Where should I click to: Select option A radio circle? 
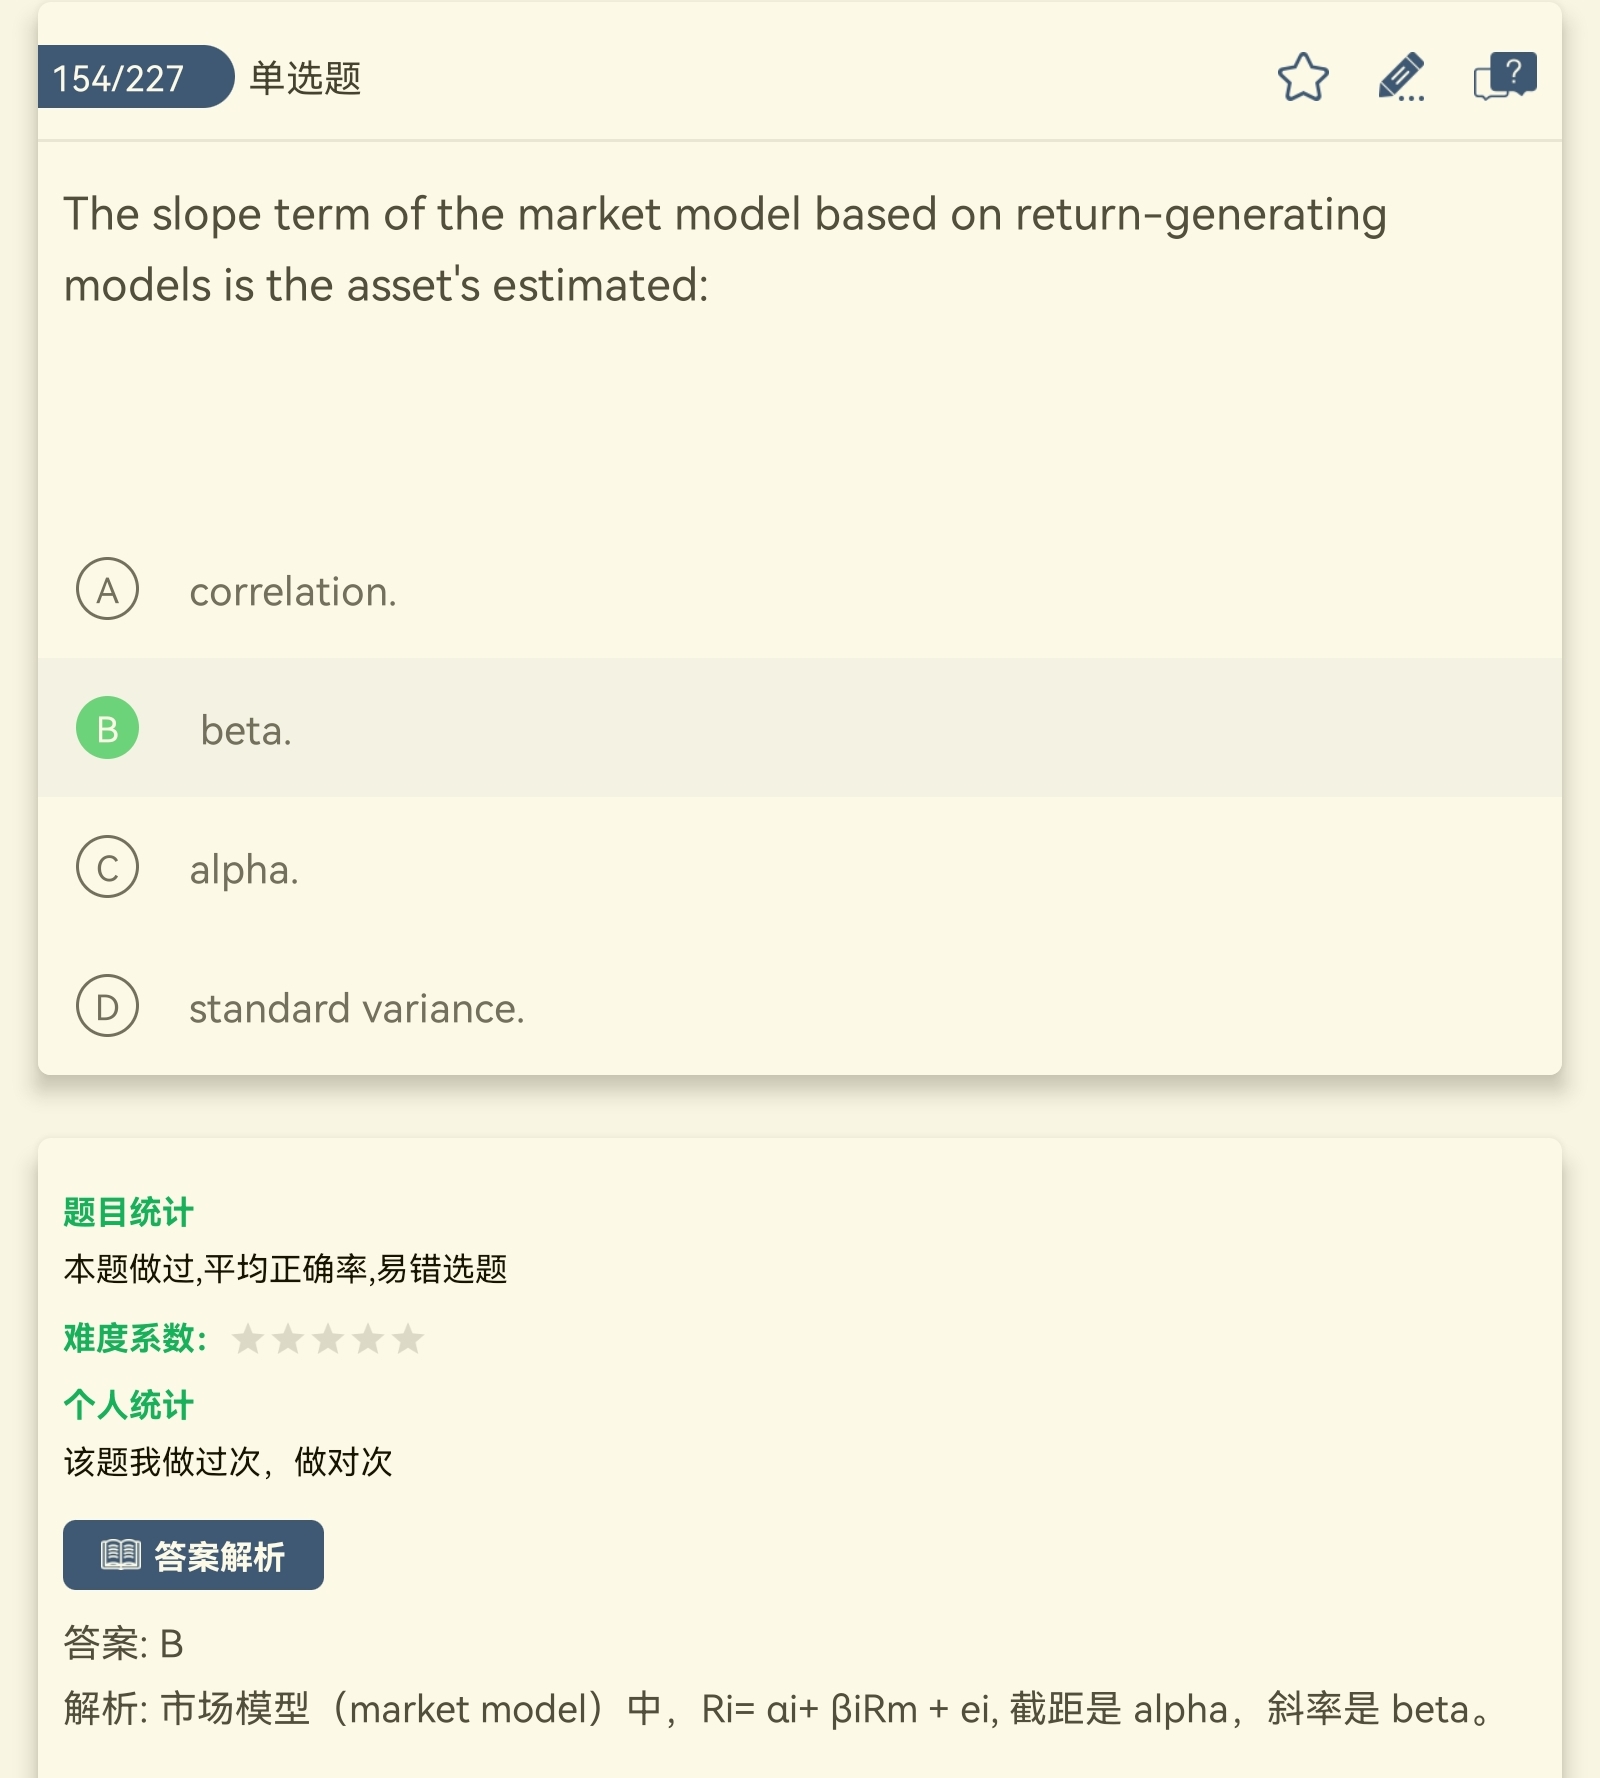[x=107, y=589]
